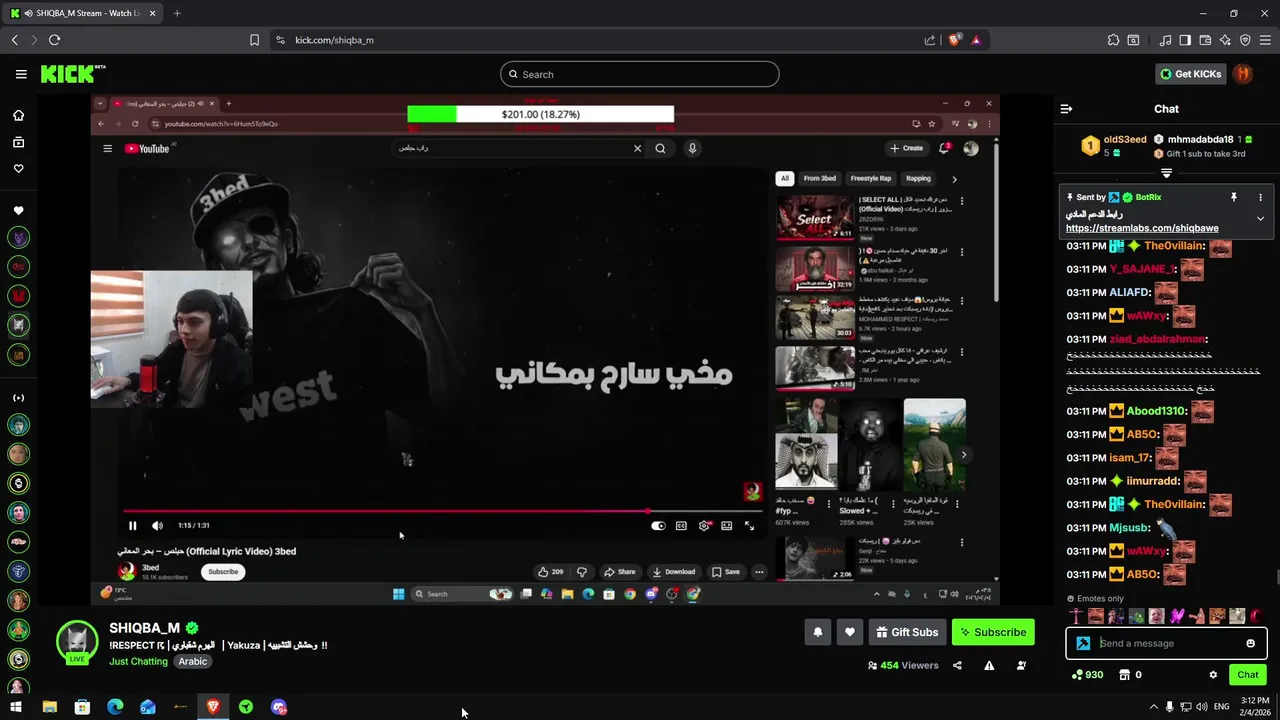
Task: Reload the Kick page
Action: (x=54, y=40)
